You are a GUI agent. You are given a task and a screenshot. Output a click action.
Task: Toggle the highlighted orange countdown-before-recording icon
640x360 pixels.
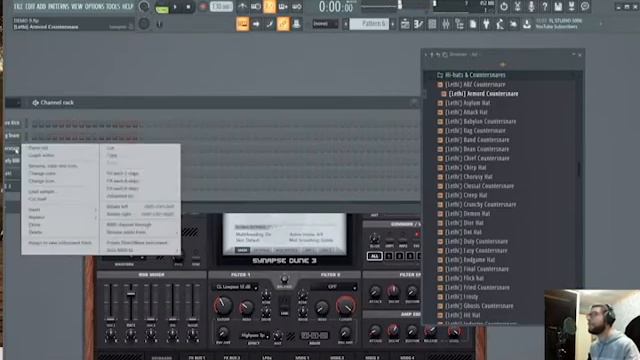tap(269, 7)
